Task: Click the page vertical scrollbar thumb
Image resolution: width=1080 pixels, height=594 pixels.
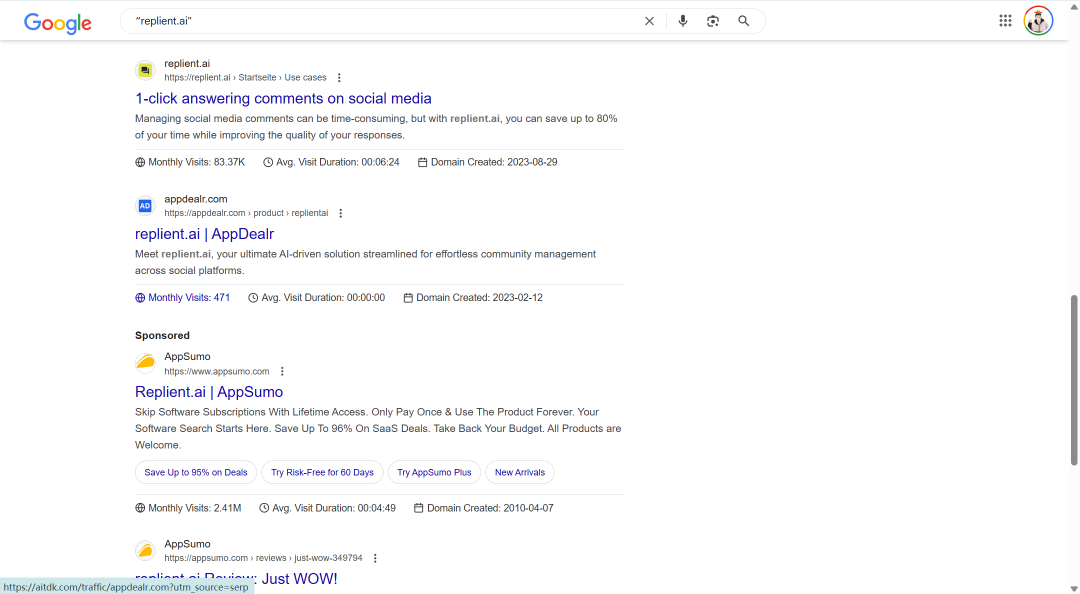Action: [1073, 380]
